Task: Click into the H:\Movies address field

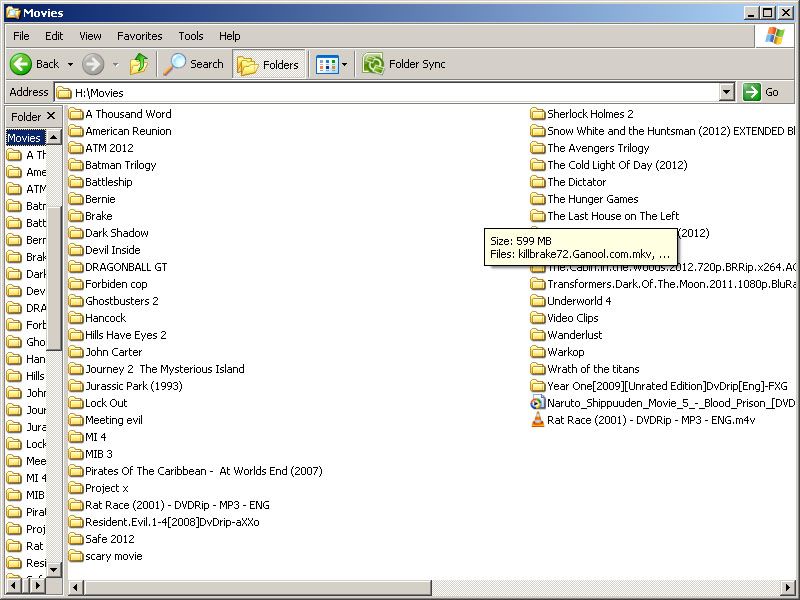Action: pyautogui.click(x=387, y=92)
